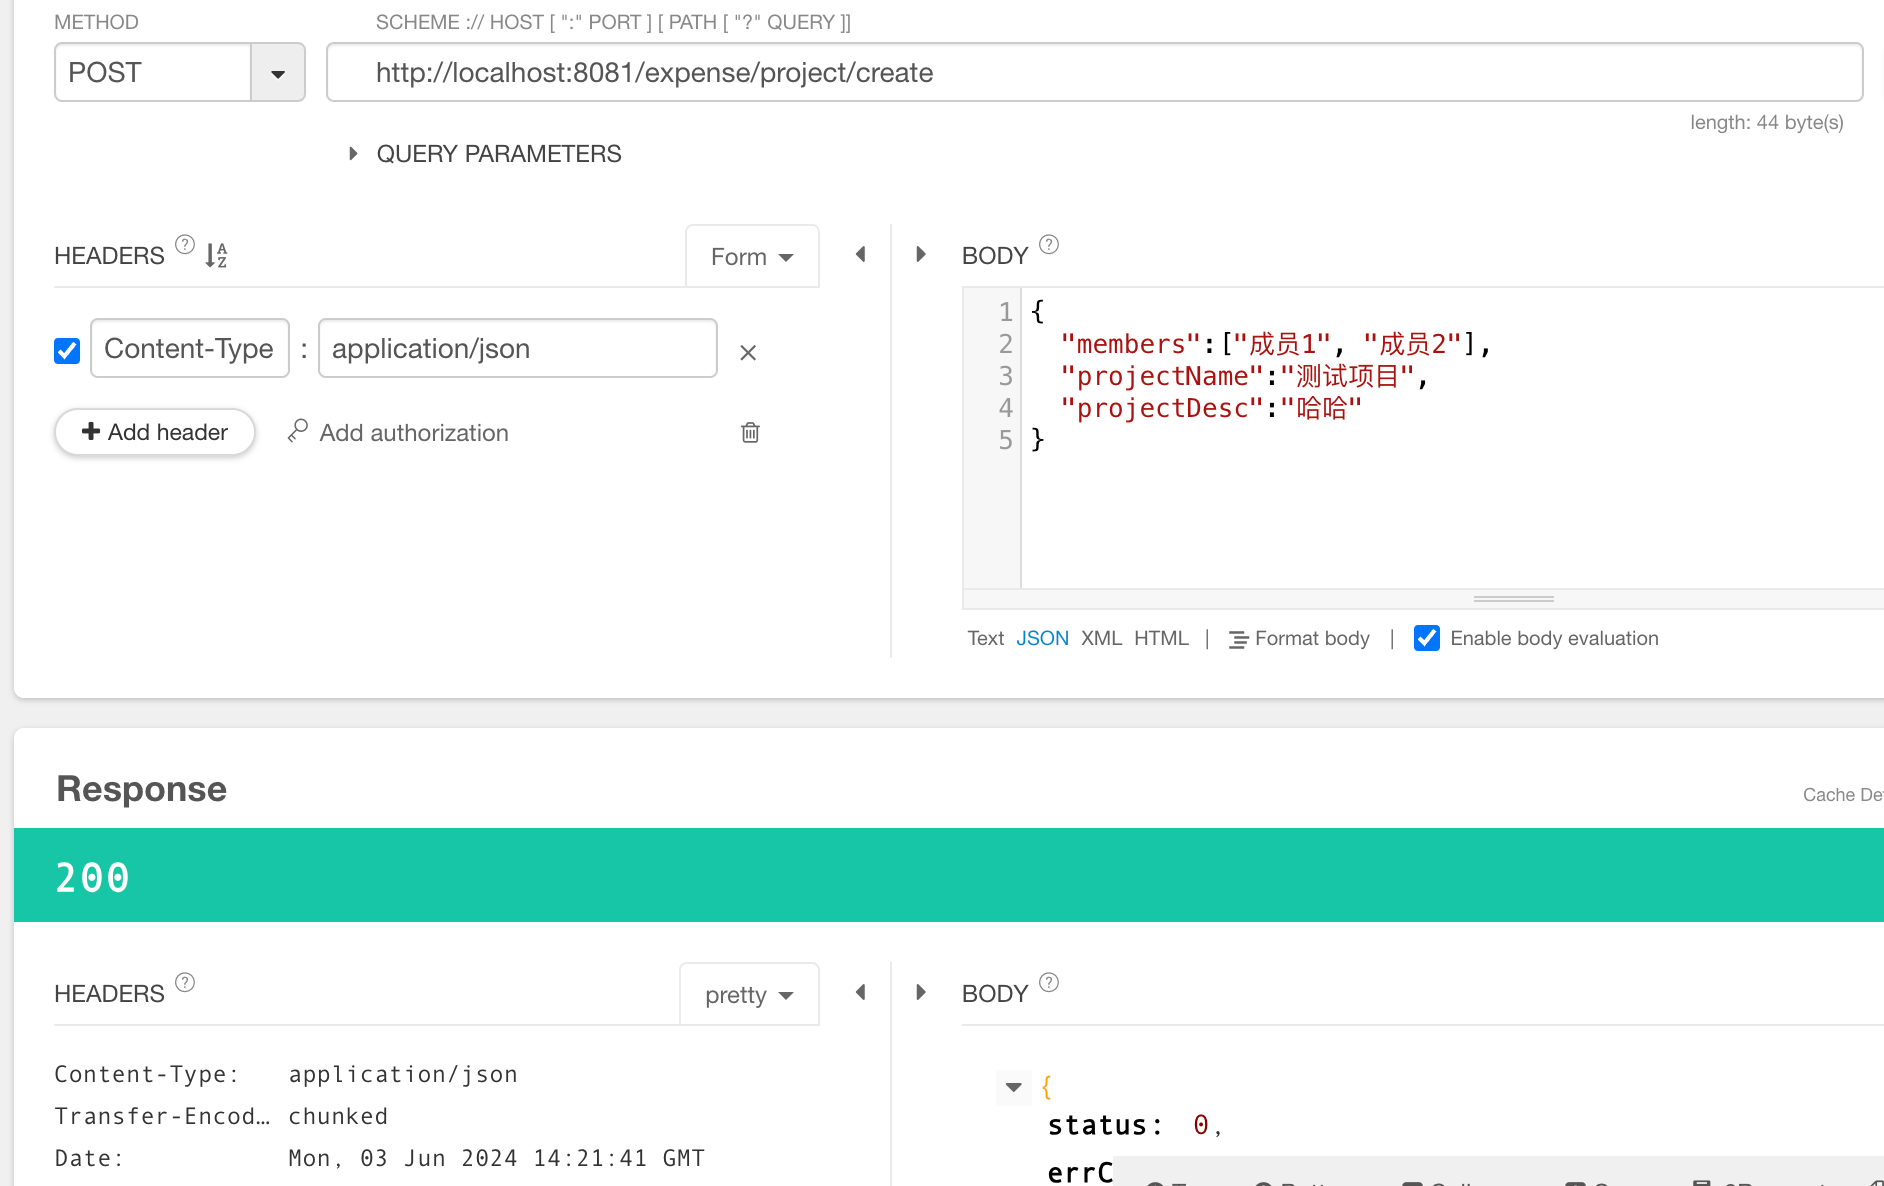The image size is (1884, 1186).
Task: Open the headers Form view dropdown
Action: pos(752,257)
